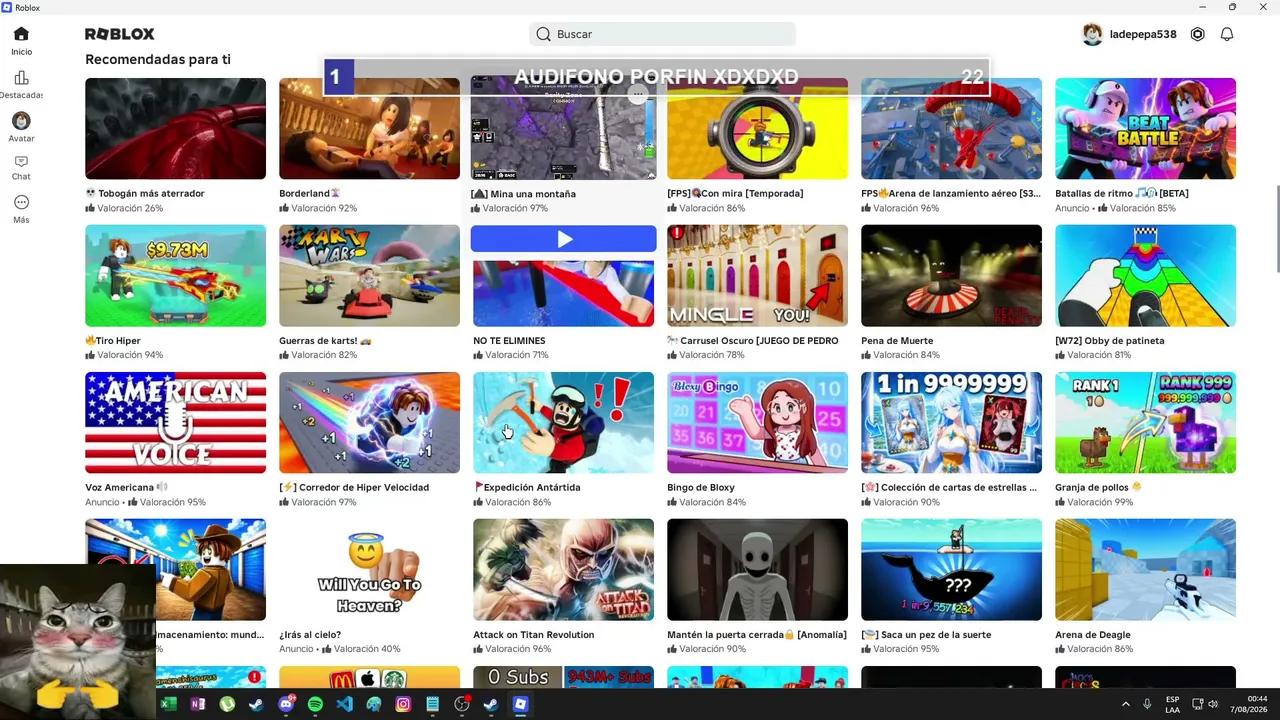
Task: Open Destacadas charts in the sidebar
Action: pos(21,84)
